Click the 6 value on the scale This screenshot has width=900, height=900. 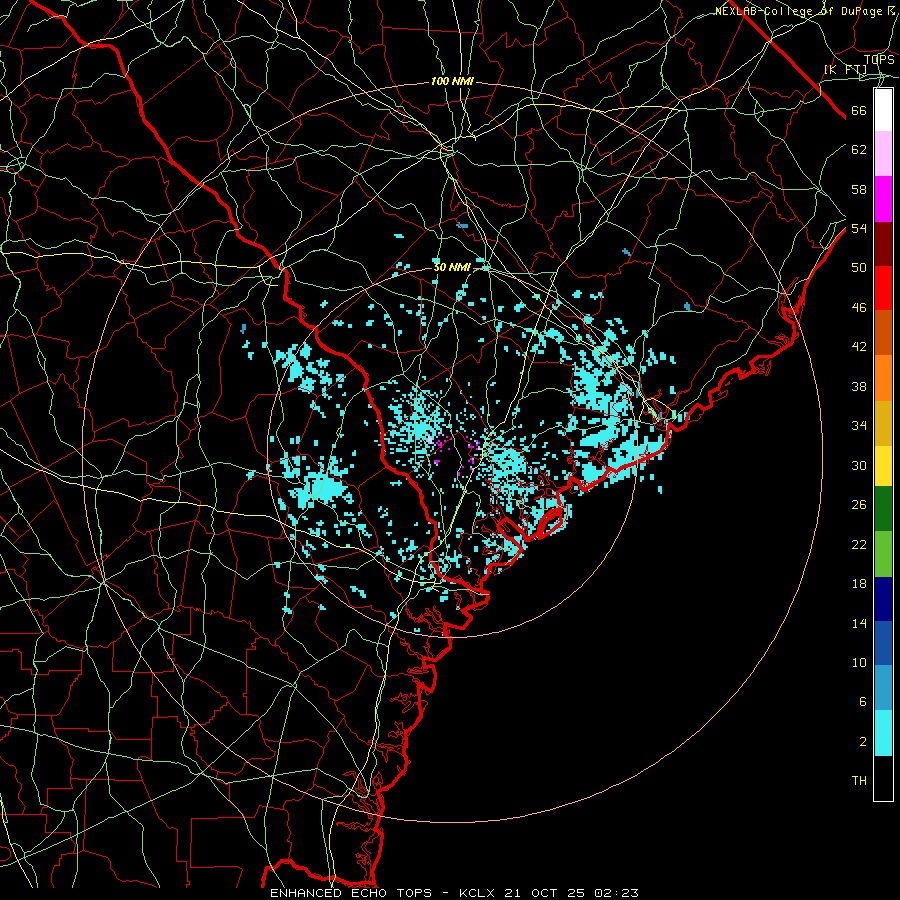(862, 701)
